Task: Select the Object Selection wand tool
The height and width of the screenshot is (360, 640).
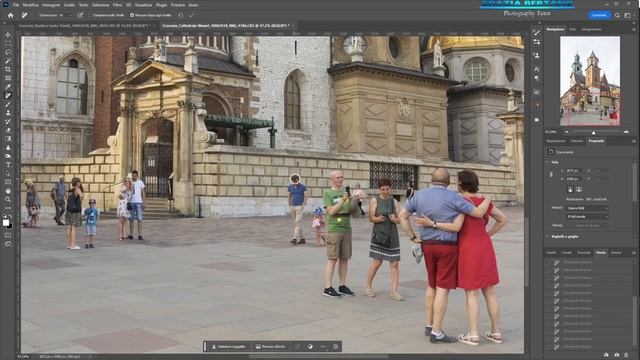Action: (x=8, y=61)
